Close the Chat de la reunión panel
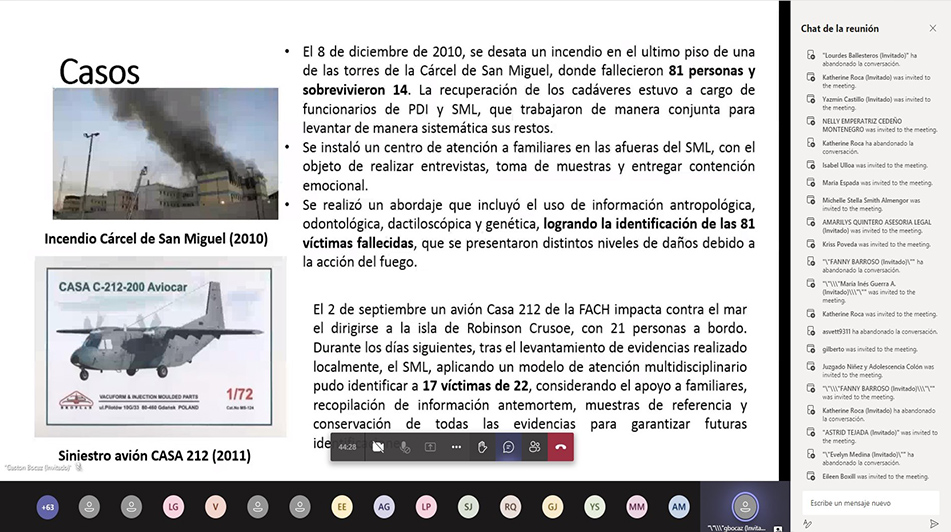 [933, 29]
